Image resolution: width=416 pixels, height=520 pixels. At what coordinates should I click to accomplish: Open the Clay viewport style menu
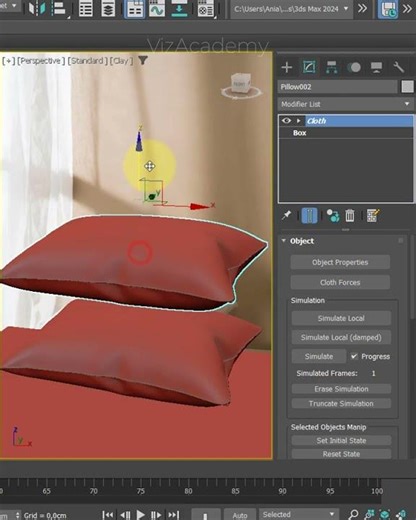pos(121,61)
